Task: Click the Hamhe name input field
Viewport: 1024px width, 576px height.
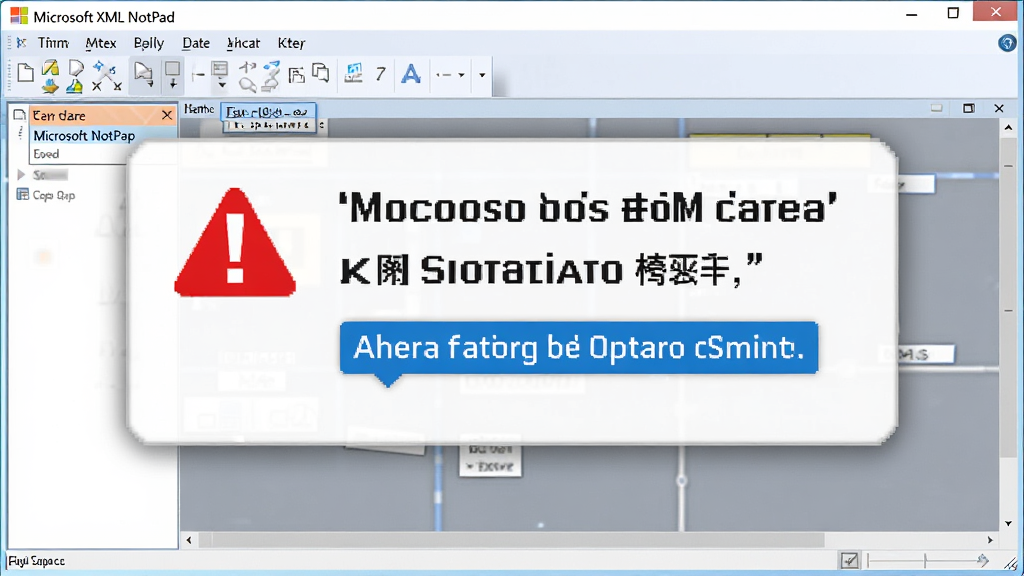Action: click(268, 112)
